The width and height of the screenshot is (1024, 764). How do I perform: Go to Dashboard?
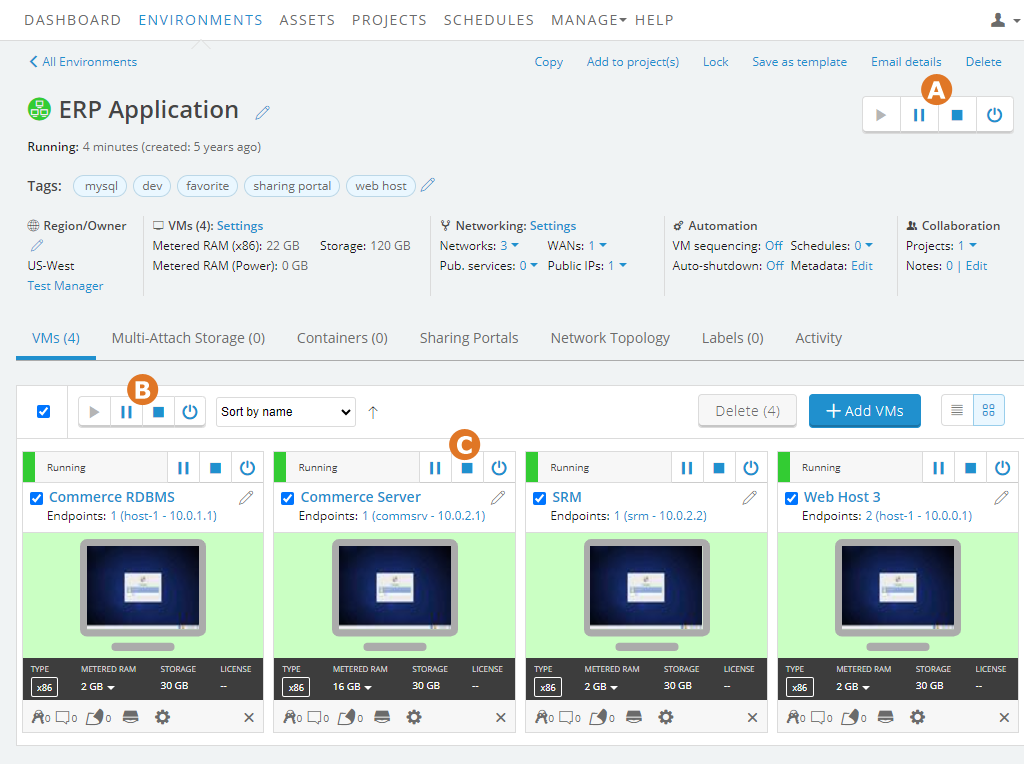click(72, 20)
